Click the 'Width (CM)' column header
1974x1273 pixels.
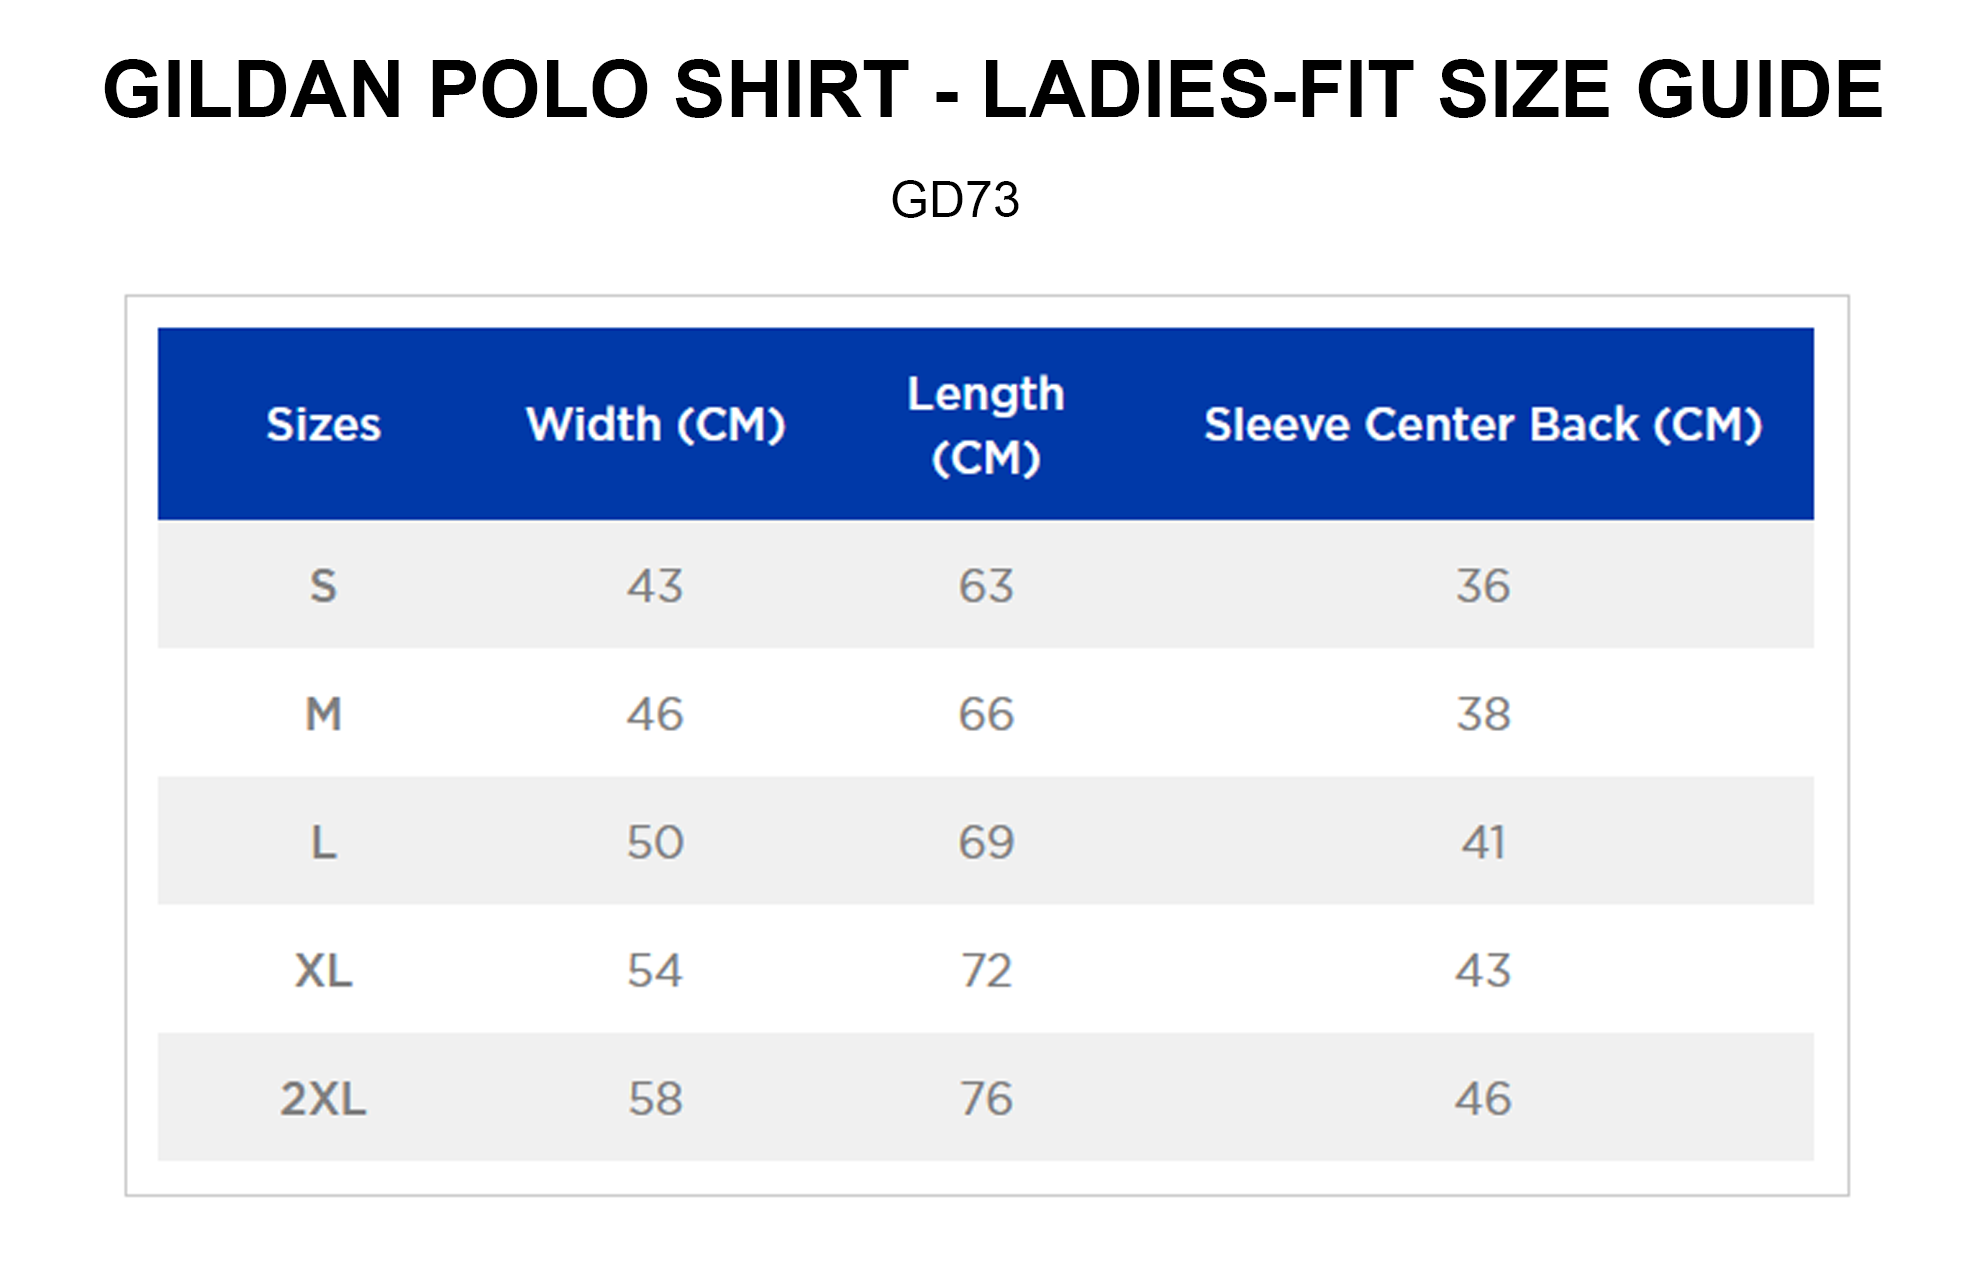(656, 425)
